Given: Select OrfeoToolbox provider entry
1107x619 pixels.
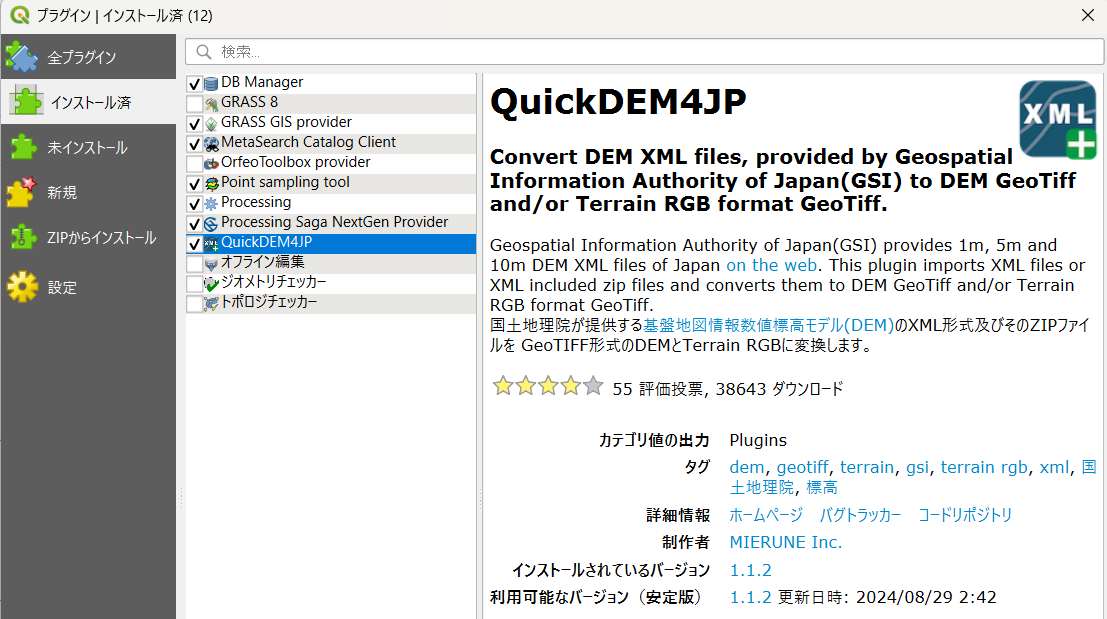Looking at the screenshot, I should pyautogui.click(x=295, y=162).
